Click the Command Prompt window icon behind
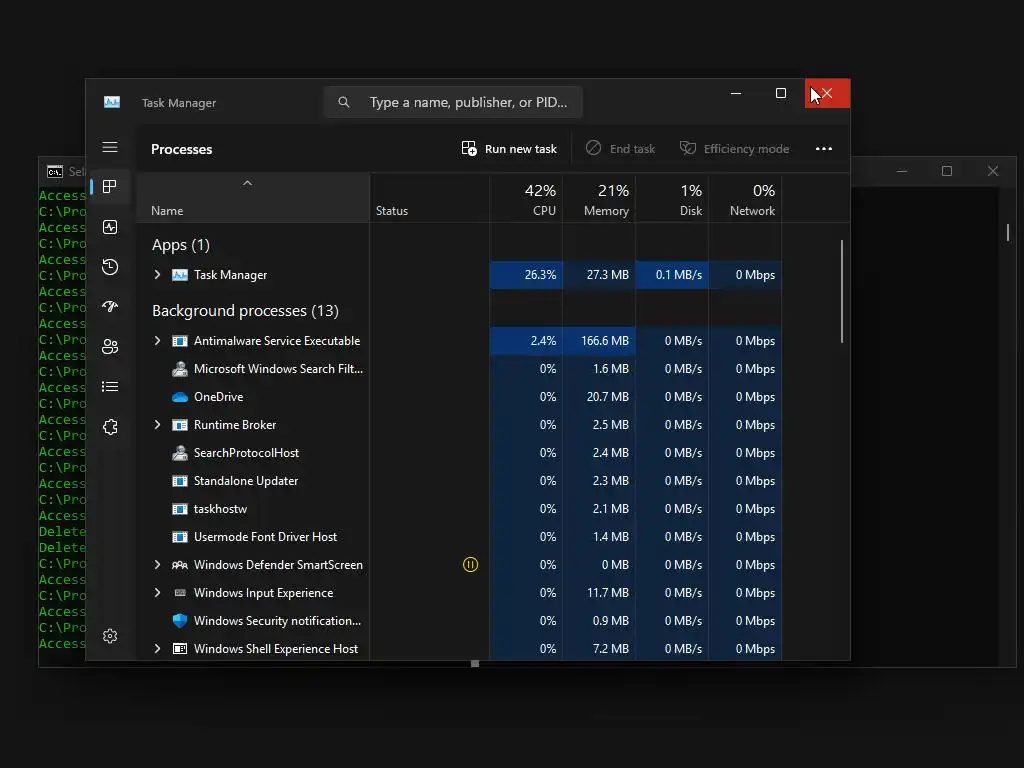This screenshot has height=768, width=1024. click(55, 171)
